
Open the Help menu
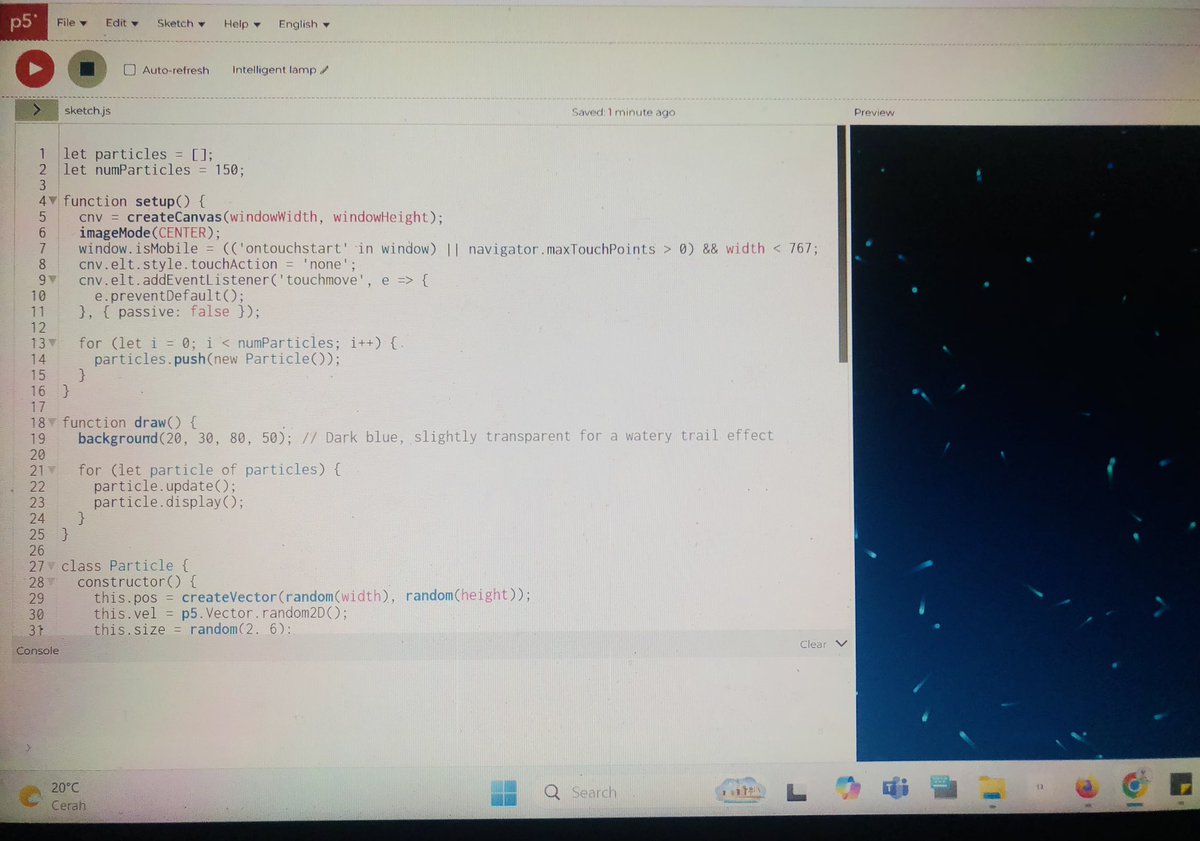(x=242, y=24)
